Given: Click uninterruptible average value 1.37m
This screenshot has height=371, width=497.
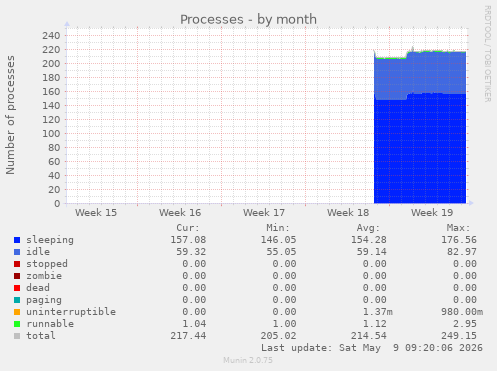Looking at the screenshot, I should (378, 312).
